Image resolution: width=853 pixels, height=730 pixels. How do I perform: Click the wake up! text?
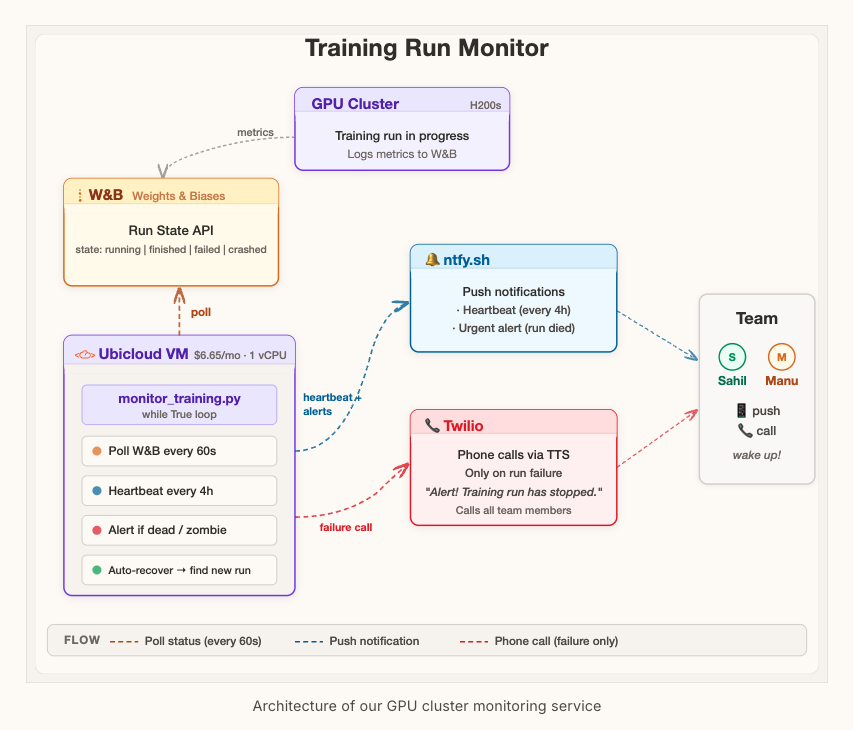pos(757,455)
